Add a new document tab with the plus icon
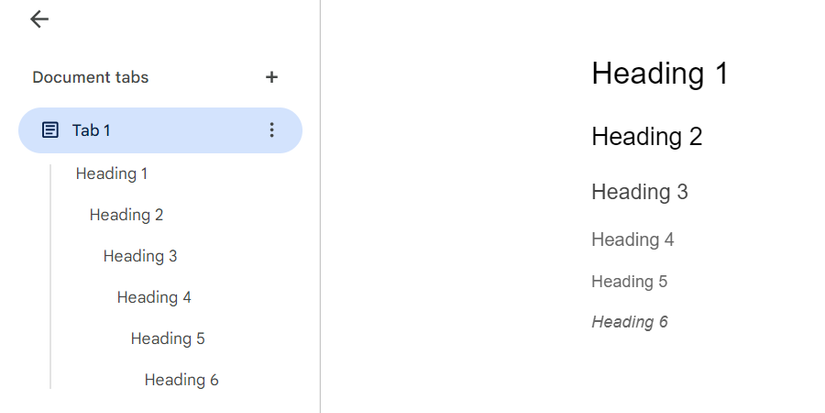The height and width of the screenshot is (413, 825). pos(271,77)
